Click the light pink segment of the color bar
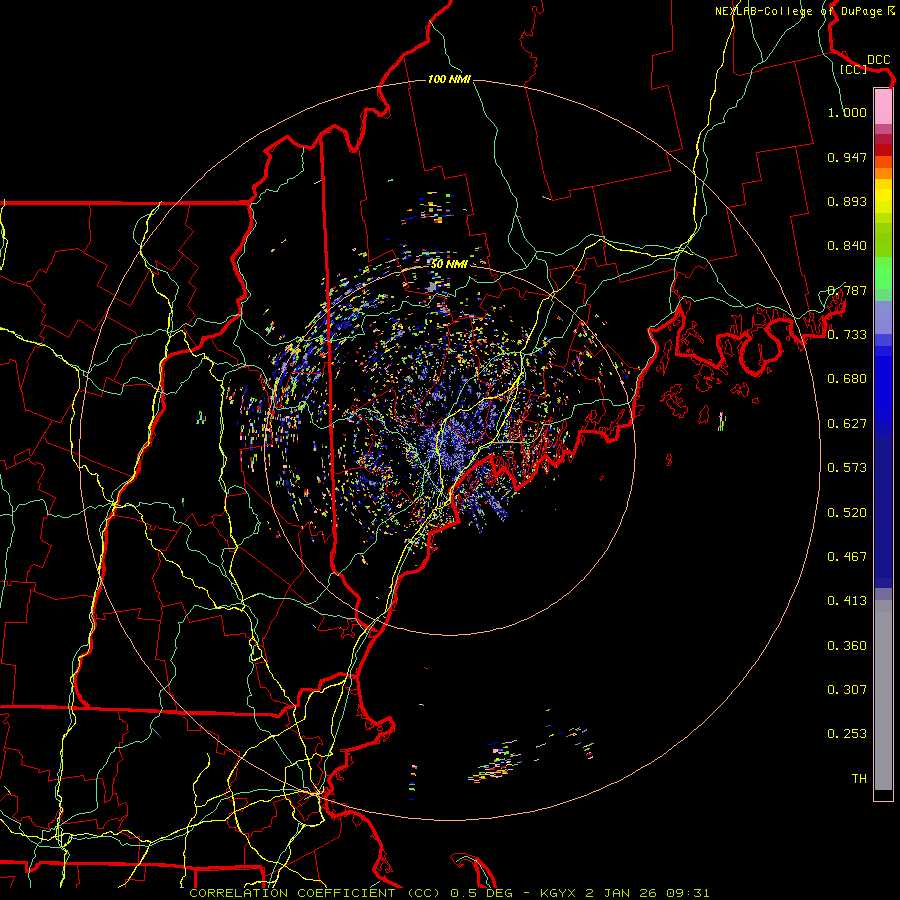900x900 pixels. [883, 107]
